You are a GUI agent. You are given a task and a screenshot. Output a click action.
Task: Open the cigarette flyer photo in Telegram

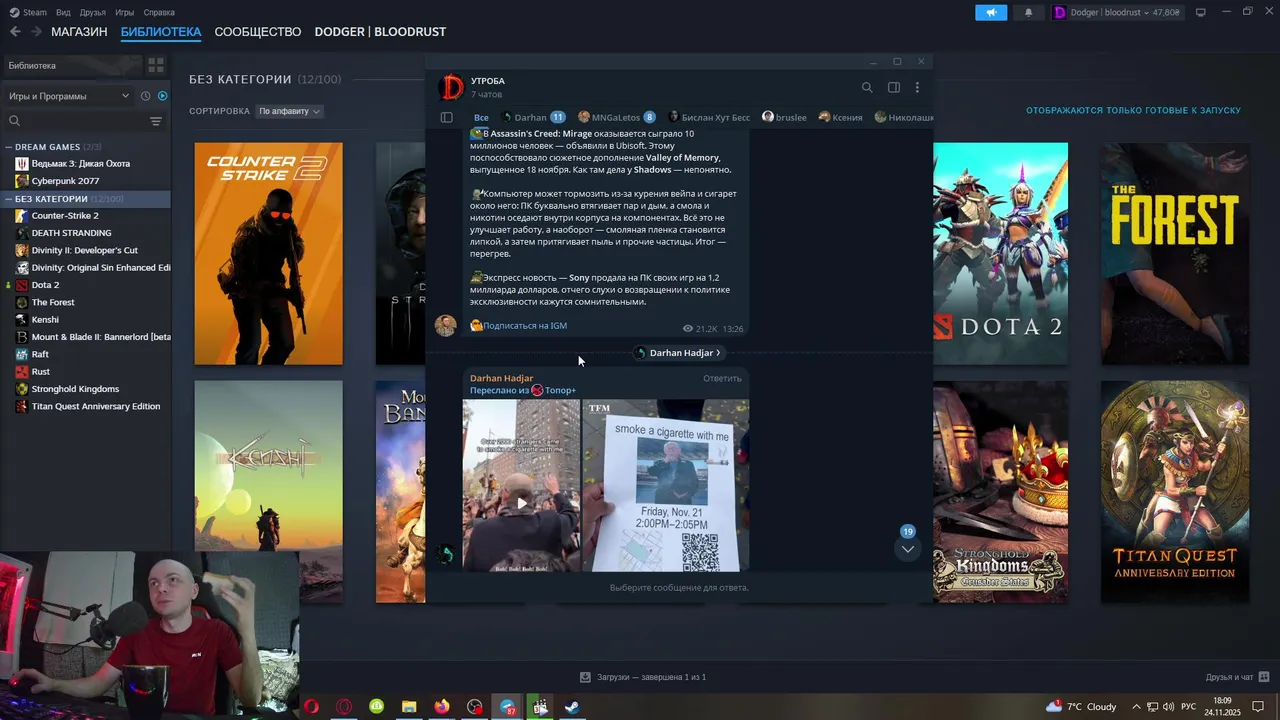pyautogui.click(x=666, y=486)
